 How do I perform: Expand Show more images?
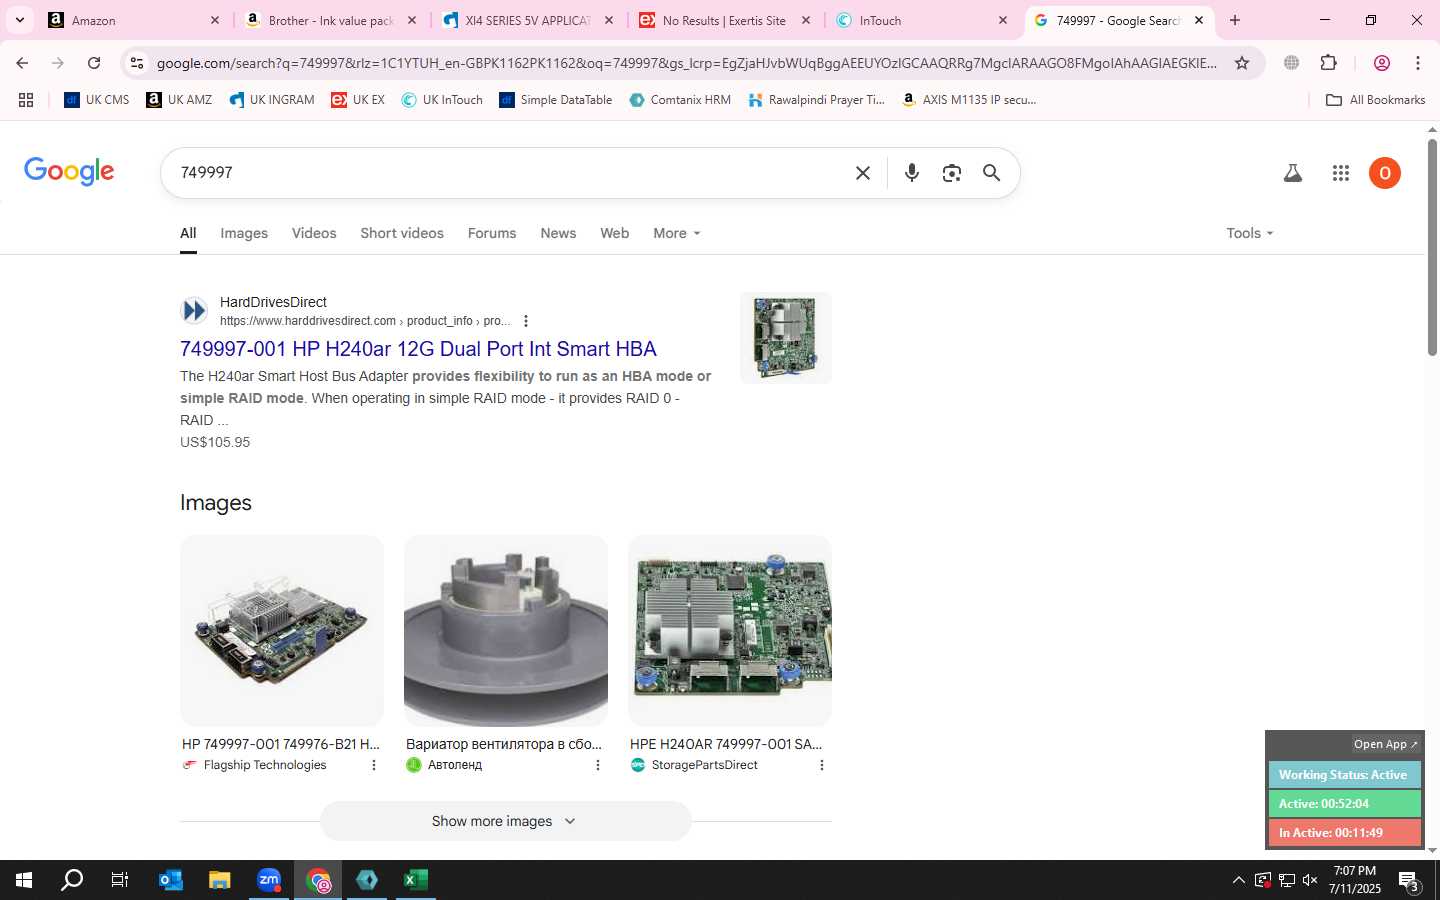(x=505, y=821)
